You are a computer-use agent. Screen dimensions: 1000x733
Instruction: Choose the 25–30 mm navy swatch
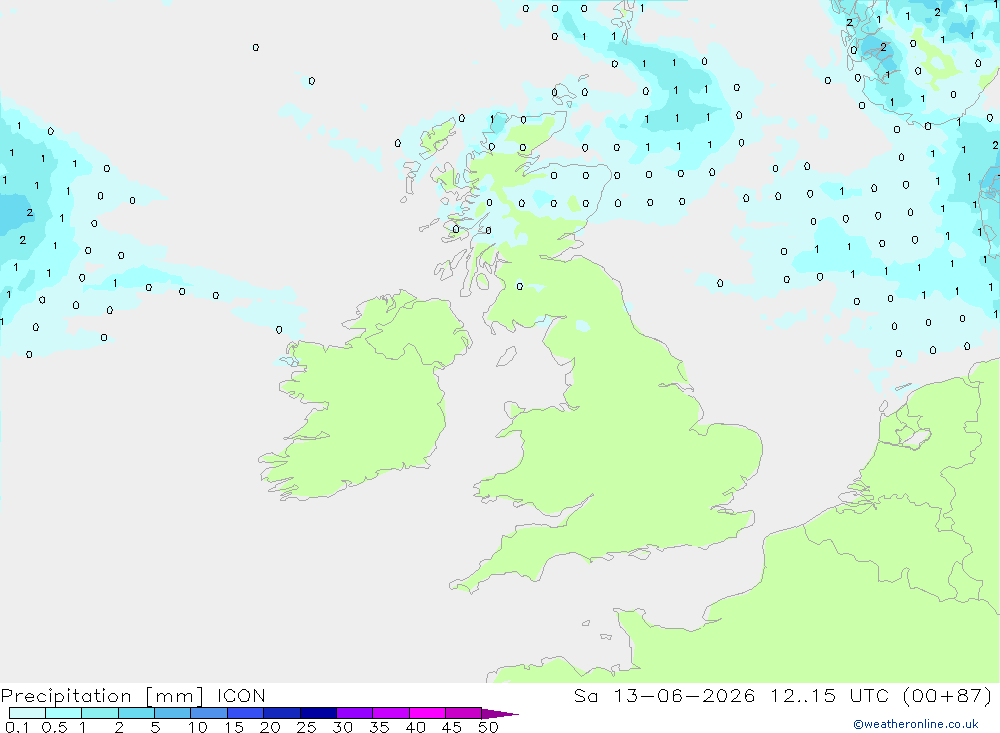[x=318, y=713]
